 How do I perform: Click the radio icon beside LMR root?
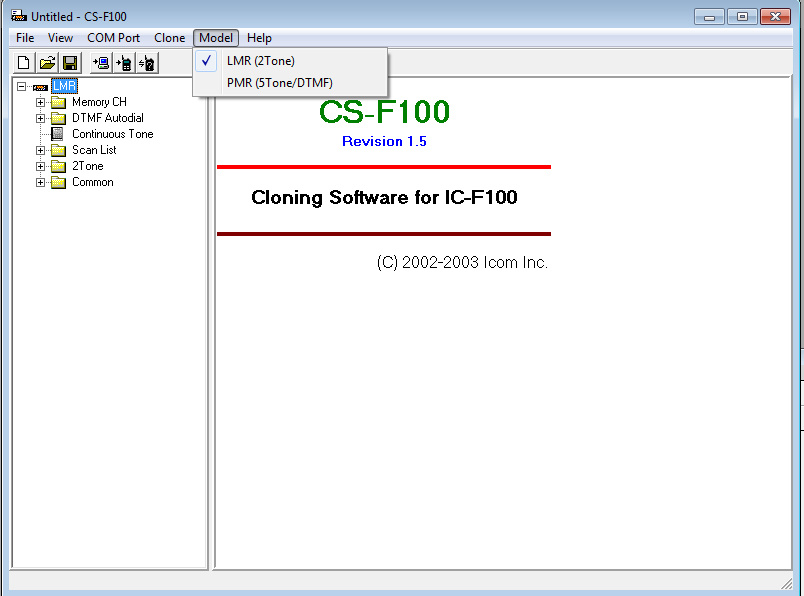[x=41, y=87]
